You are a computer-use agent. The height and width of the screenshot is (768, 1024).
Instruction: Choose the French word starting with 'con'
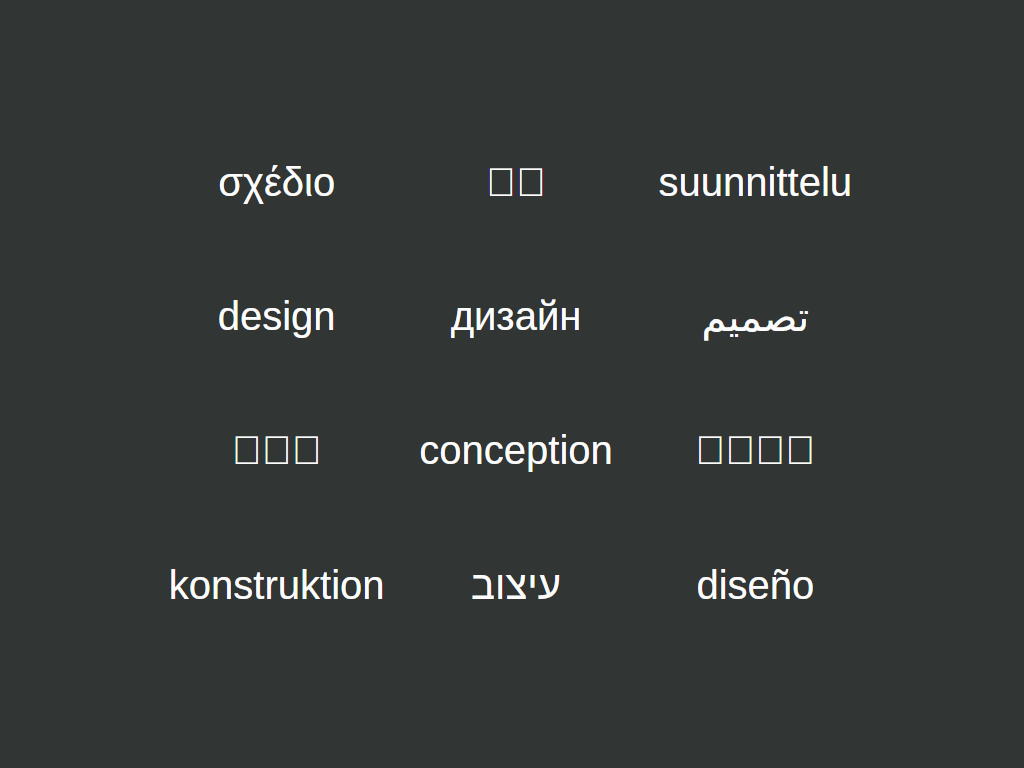tap(516, 451)
